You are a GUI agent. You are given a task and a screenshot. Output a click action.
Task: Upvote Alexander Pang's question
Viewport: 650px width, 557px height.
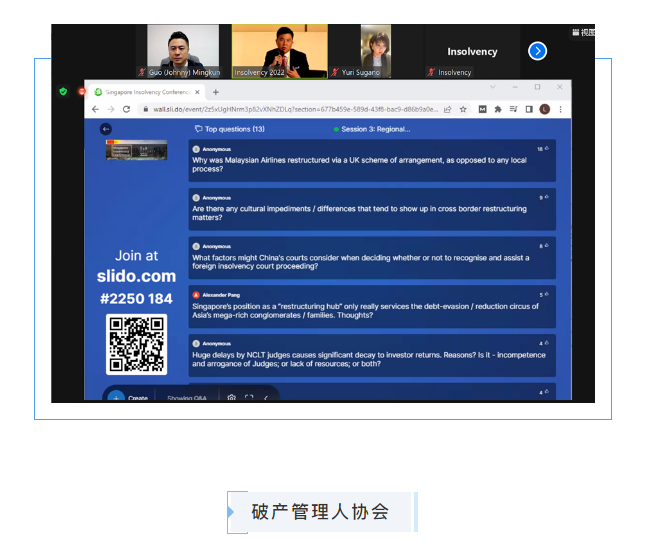[x=546, y=295]
